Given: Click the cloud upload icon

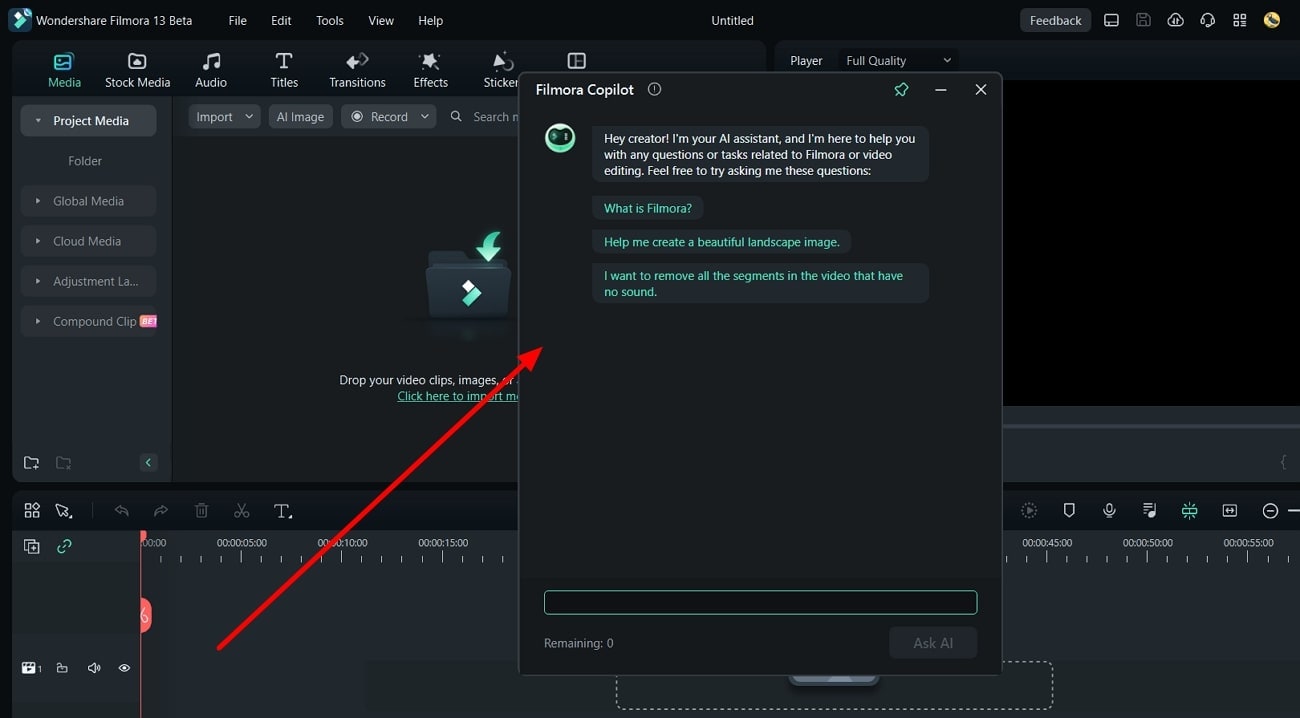Looking at the screenshot, I should (x=1175, y=20).
